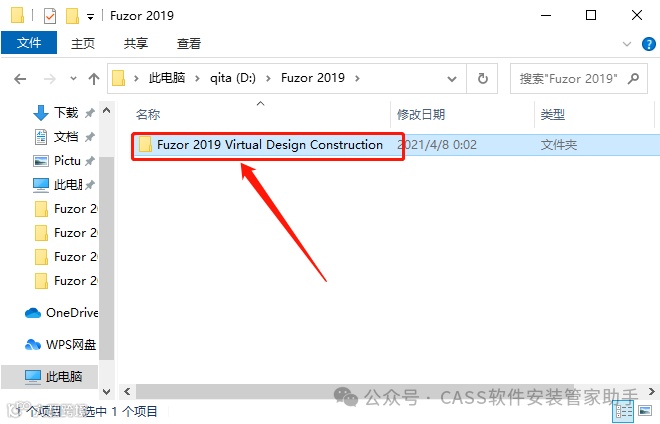Image resolution: width=660 pixels, height=424 pixels.
Task: Switch to the 查看 ribbon tab
Action: [x=189, y=43]
